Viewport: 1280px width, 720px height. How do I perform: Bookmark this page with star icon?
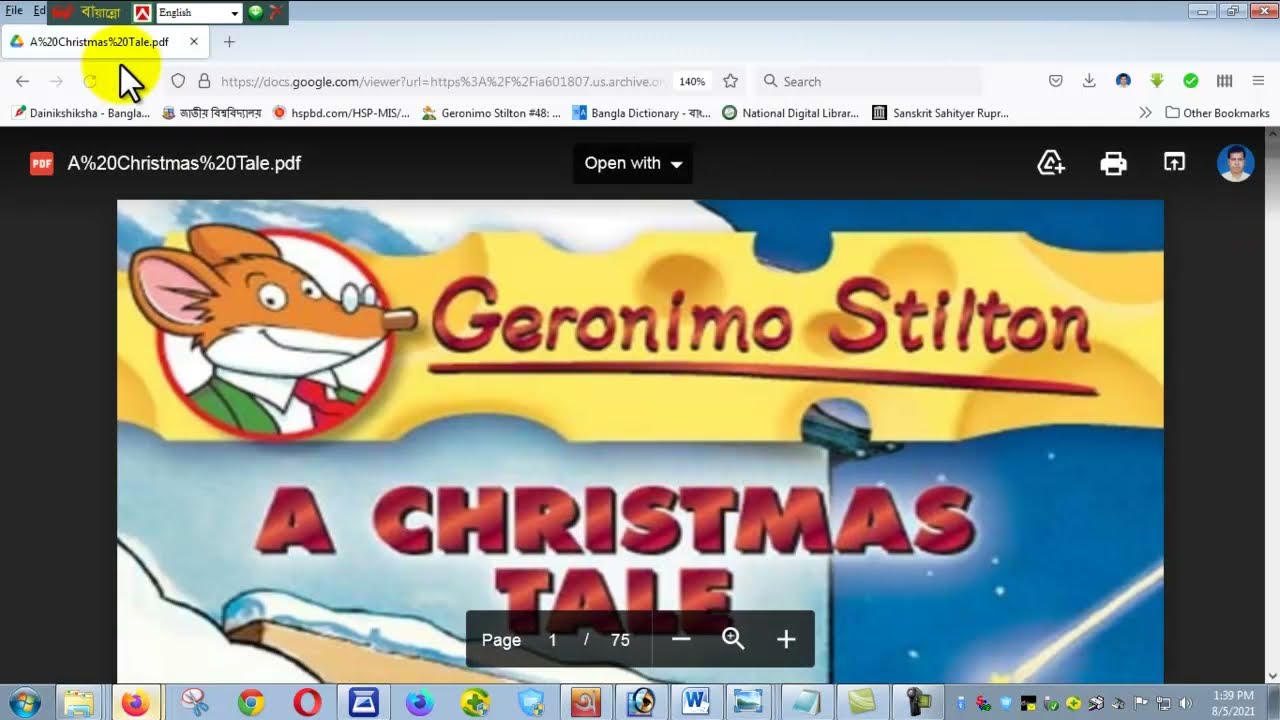[730, 81]
